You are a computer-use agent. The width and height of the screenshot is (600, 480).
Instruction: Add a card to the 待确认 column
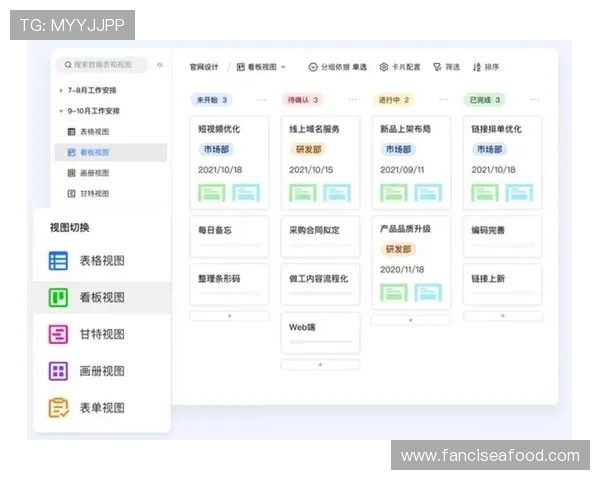point(320,365)
